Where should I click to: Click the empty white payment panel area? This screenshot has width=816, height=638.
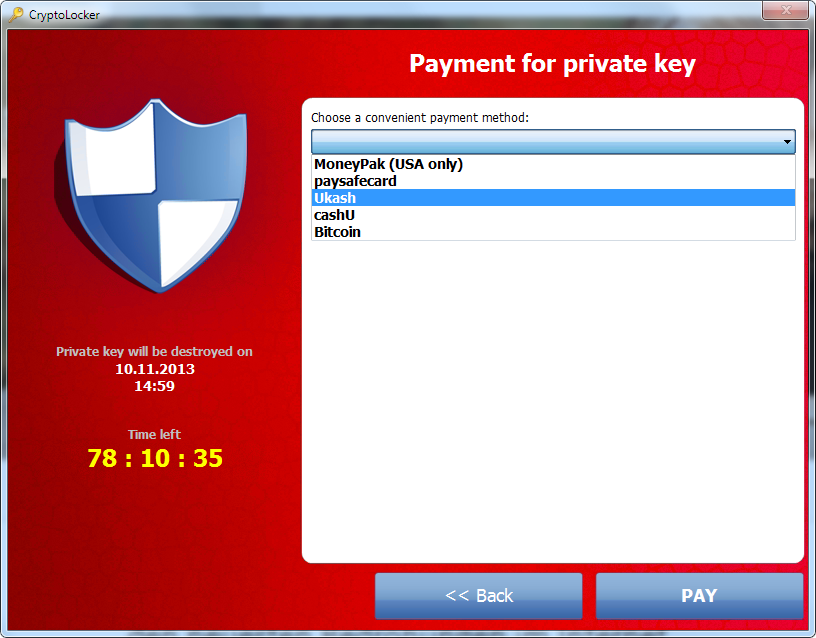click(x=553, y=401)
